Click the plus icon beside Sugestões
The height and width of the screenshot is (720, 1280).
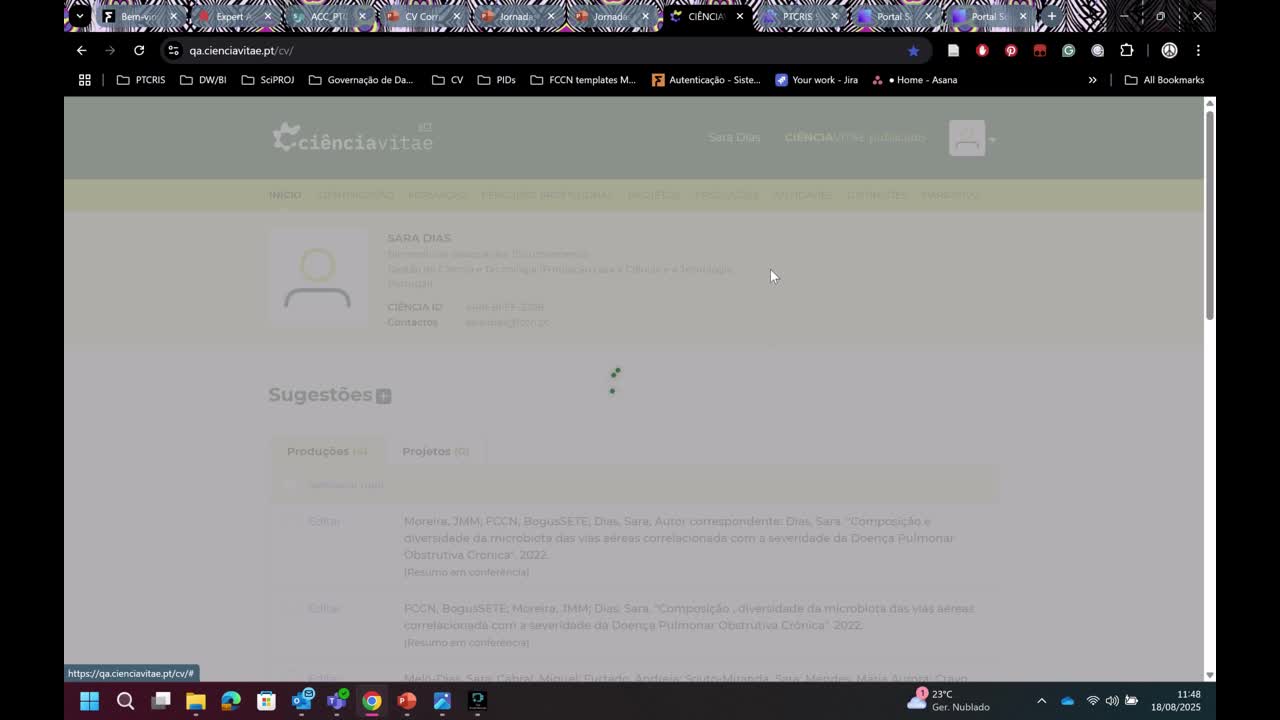pos(383,396)
